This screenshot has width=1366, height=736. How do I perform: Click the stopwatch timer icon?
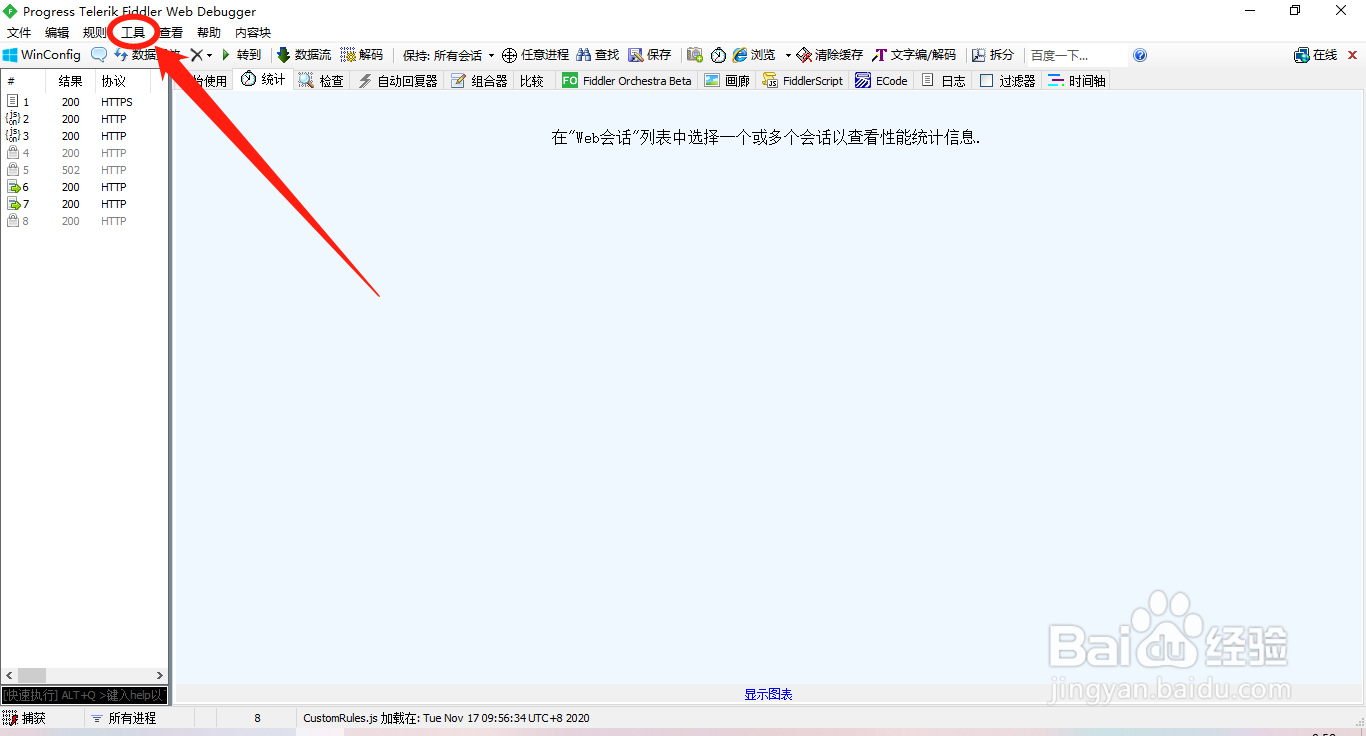tap(718, 55)
